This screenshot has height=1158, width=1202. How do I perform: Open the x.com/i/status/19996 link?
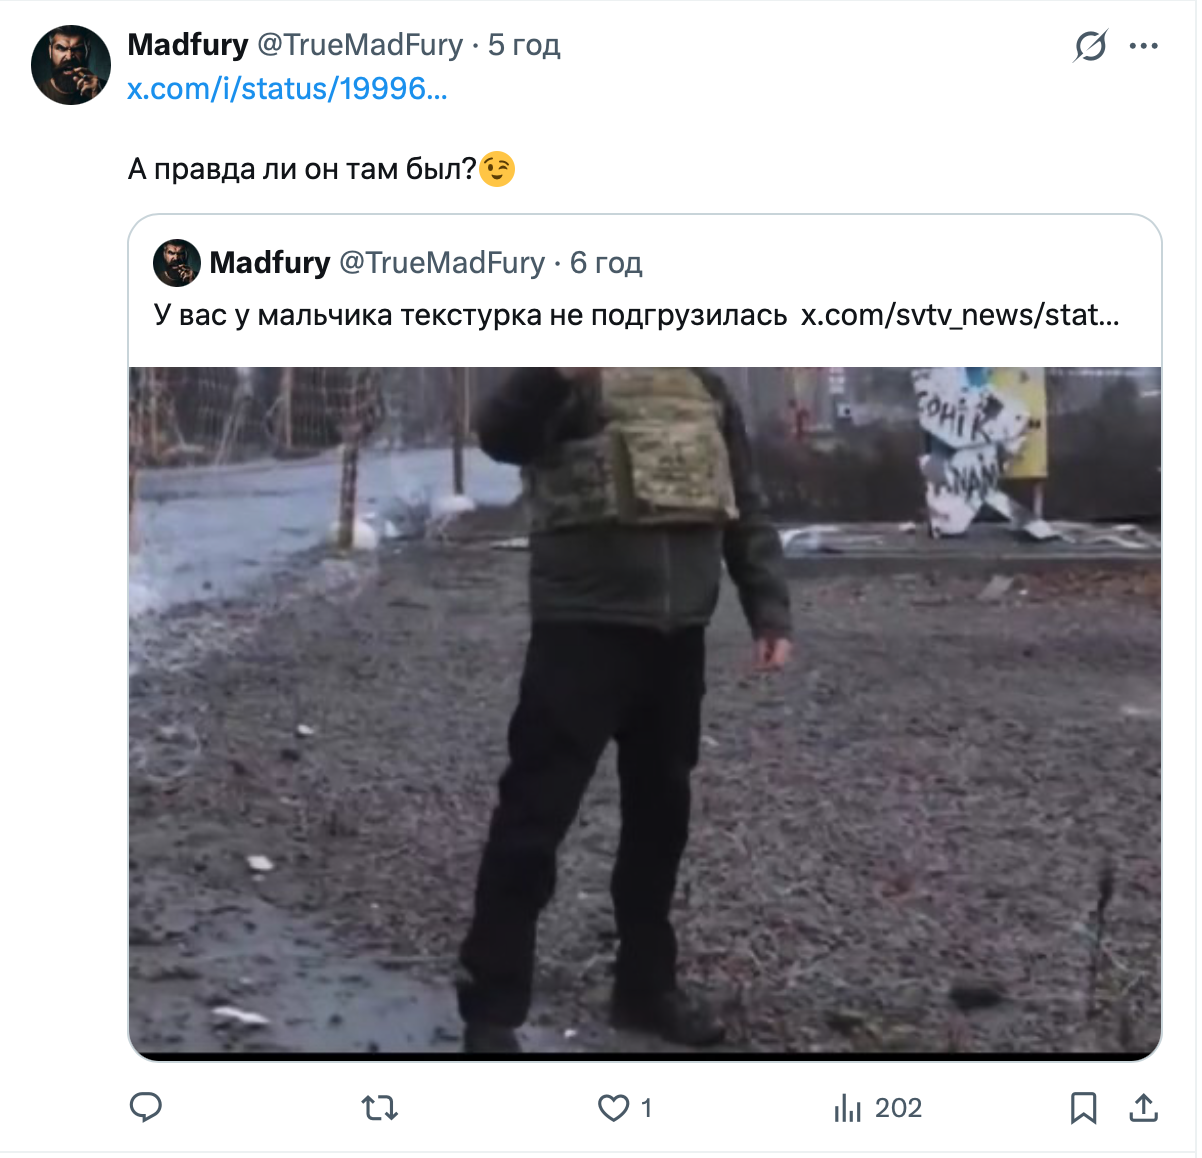point(288,90)
